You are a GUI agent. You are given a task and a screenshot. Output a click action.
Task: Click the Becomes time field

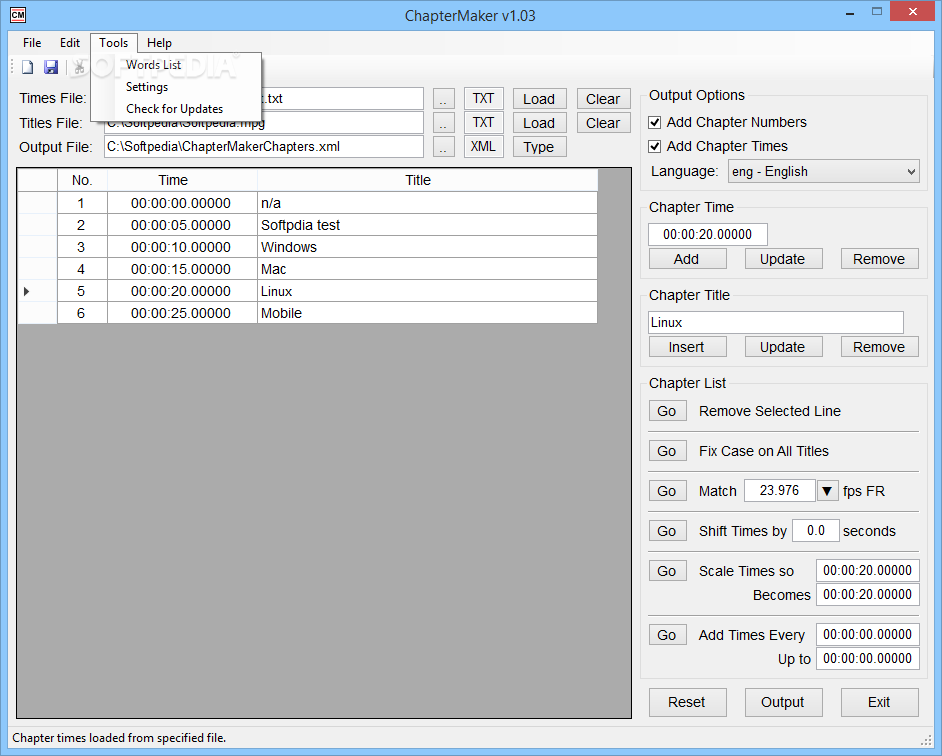(868, 595)
